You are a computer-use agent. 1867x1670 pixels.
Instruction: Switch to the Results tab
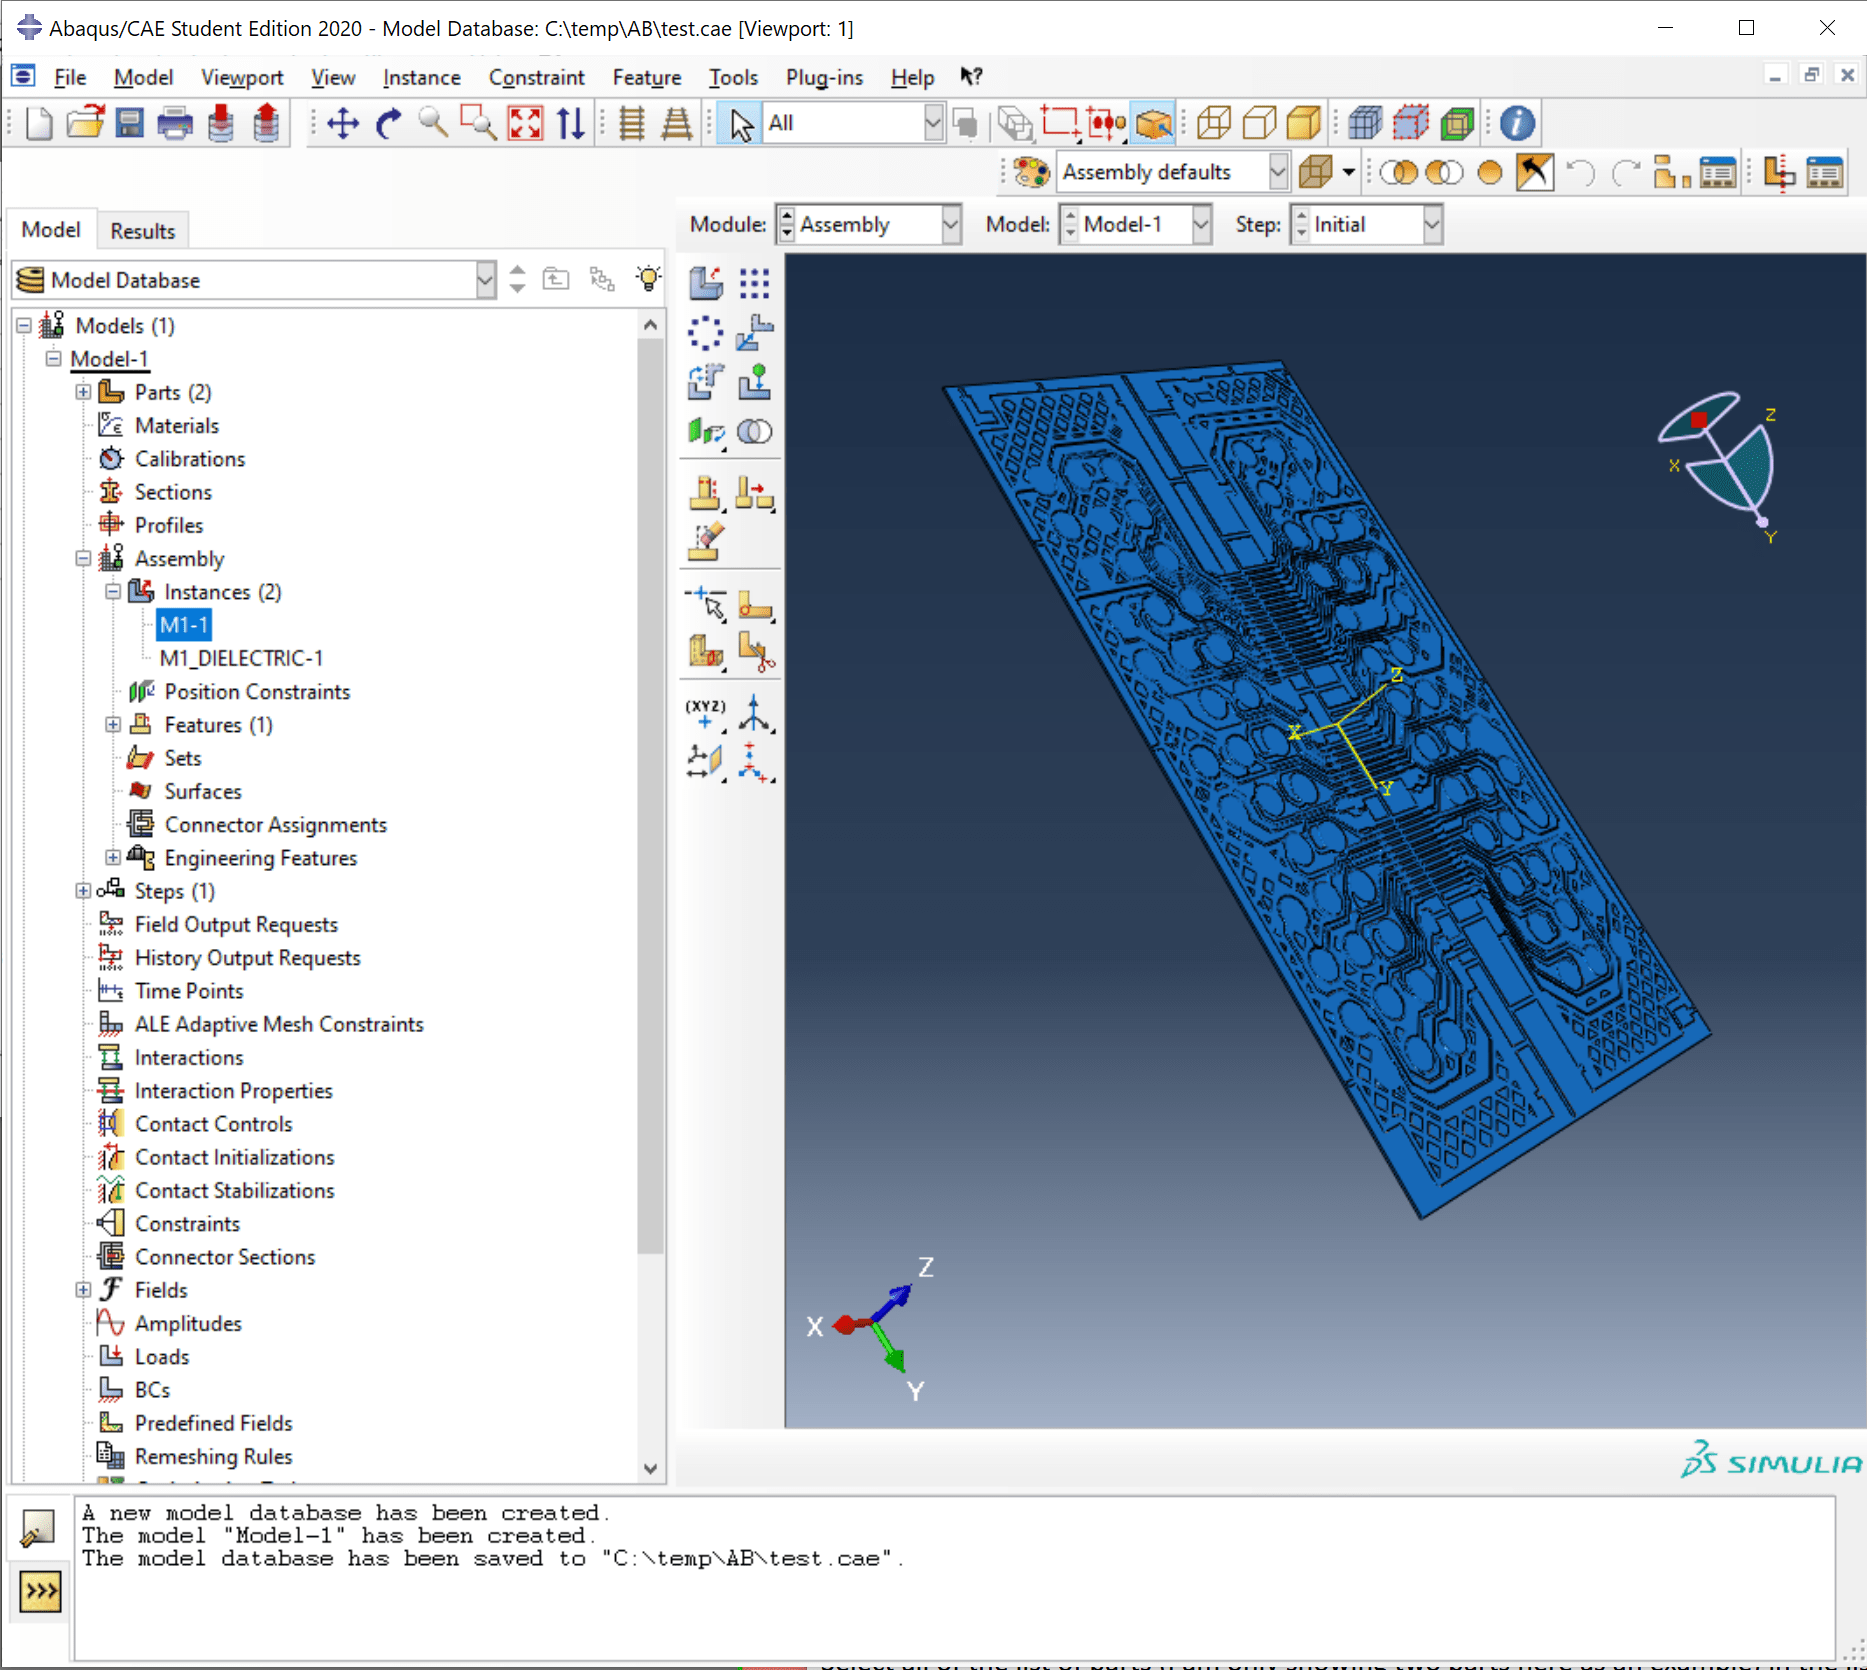tap(142, 230)
